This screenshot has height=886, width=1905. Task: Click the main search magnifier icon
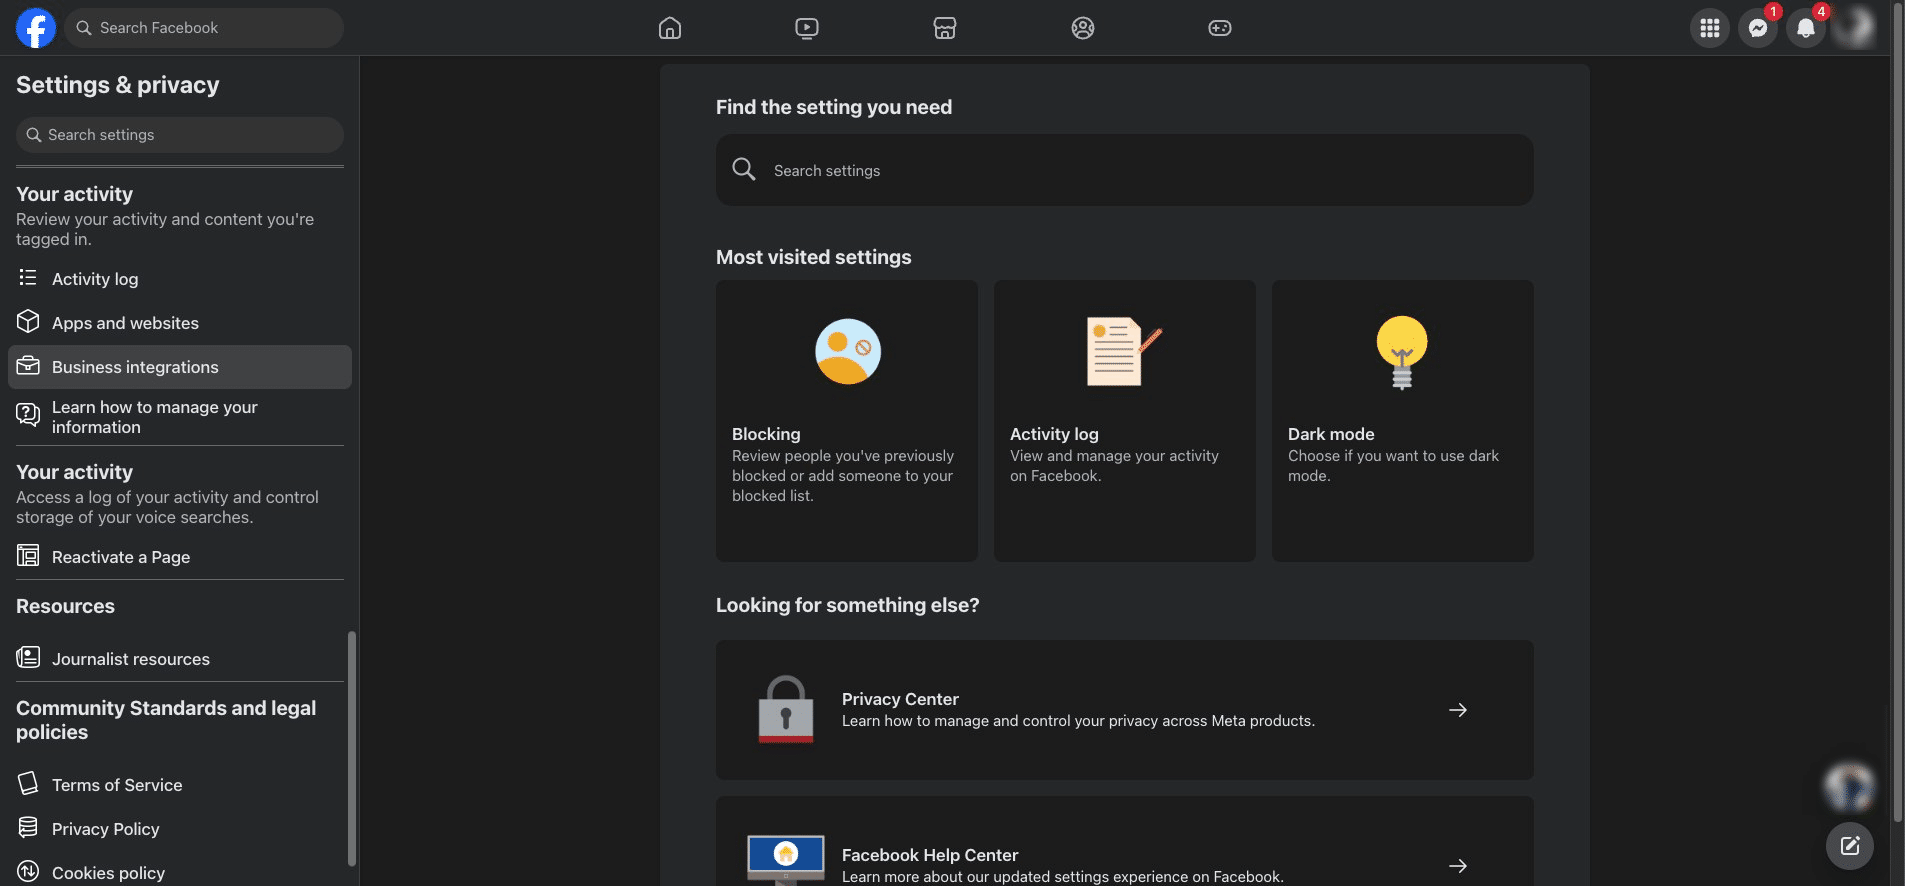(743, 169)
